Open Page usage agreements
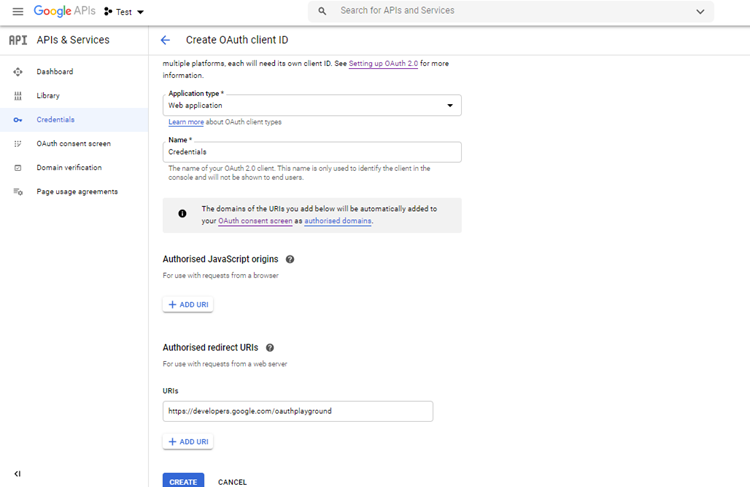Image resolution: width=750 pixels, height=487 pixels. [77, 192]
